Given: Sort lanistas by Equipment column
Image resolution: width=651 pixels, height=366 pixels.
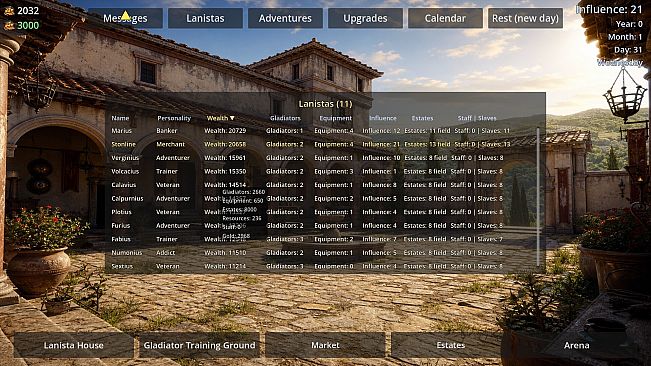Looking at the screenshot, I should (x=335, y=118).
